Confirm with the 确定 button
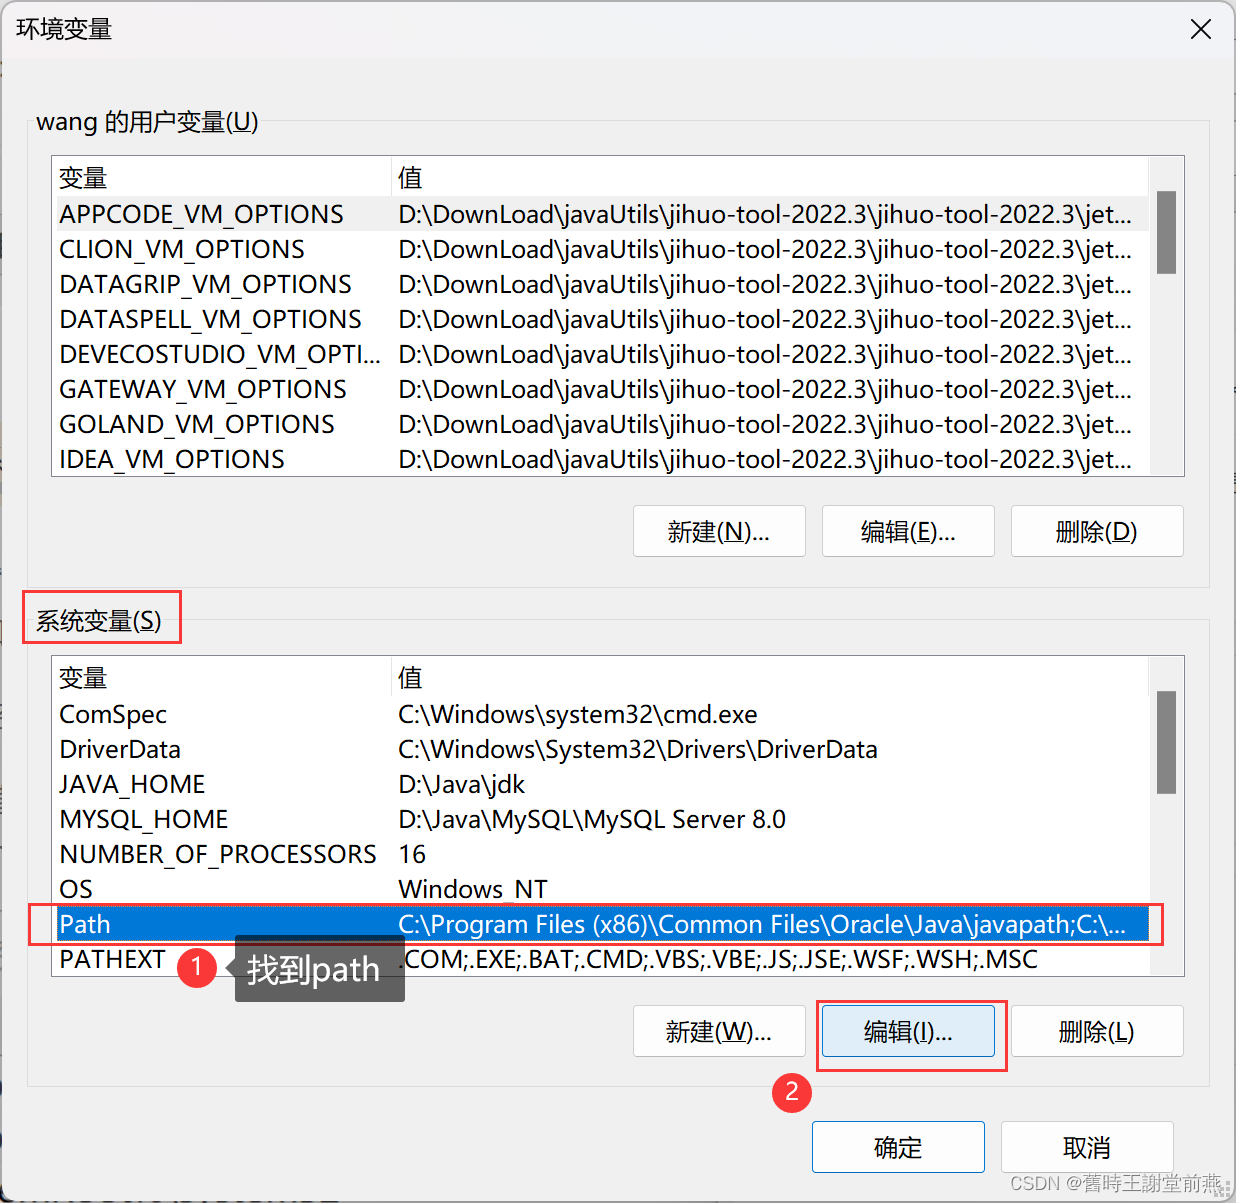Screen dimensions: 1236x1203 coord(898,1147)
